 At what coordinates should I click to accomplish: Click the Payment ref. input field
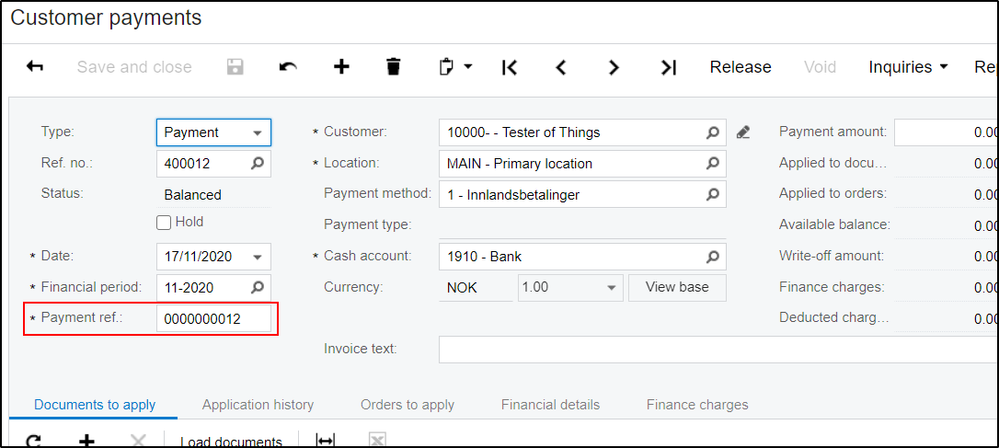(213, 319)
